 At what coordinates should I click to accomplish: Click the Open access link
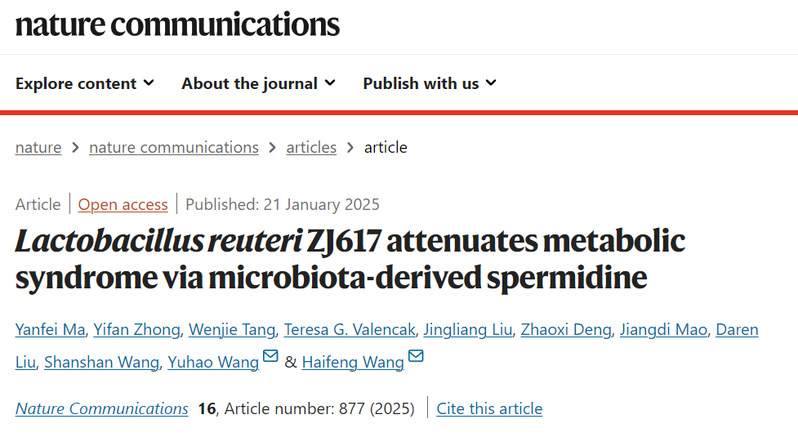point(123,204)
